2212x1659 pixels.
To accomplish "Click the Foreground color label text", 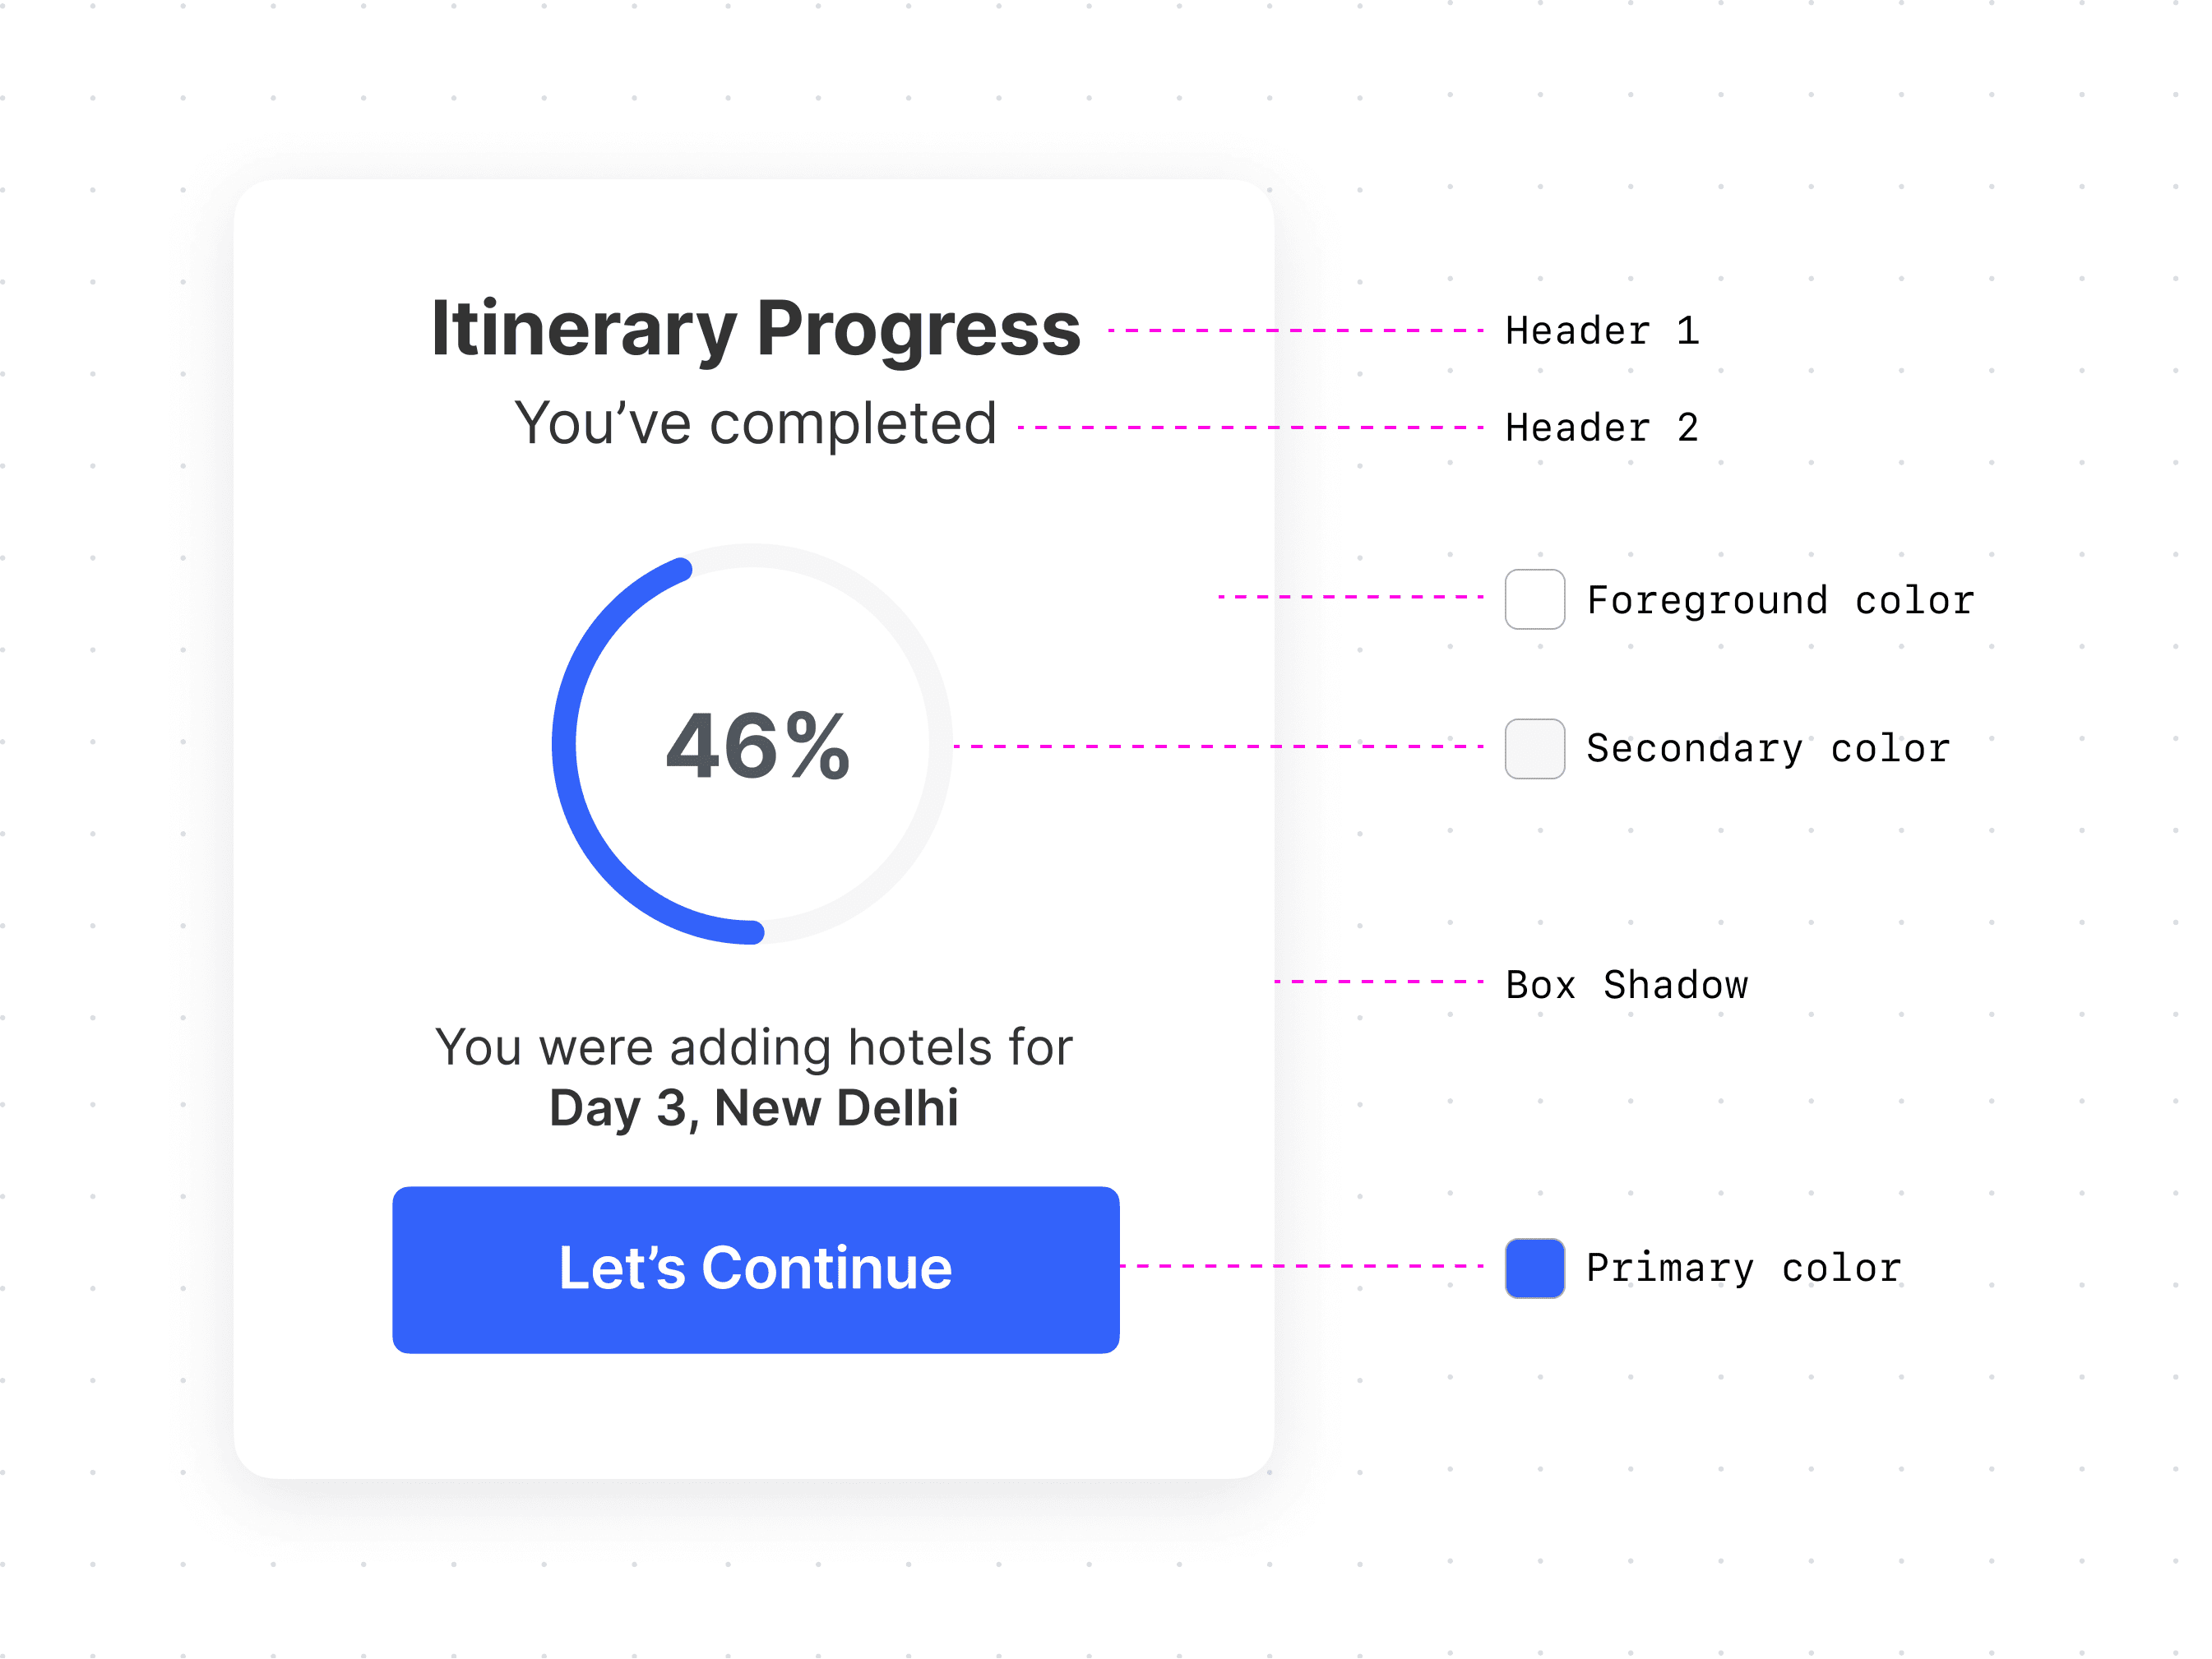I will 1780,600.
